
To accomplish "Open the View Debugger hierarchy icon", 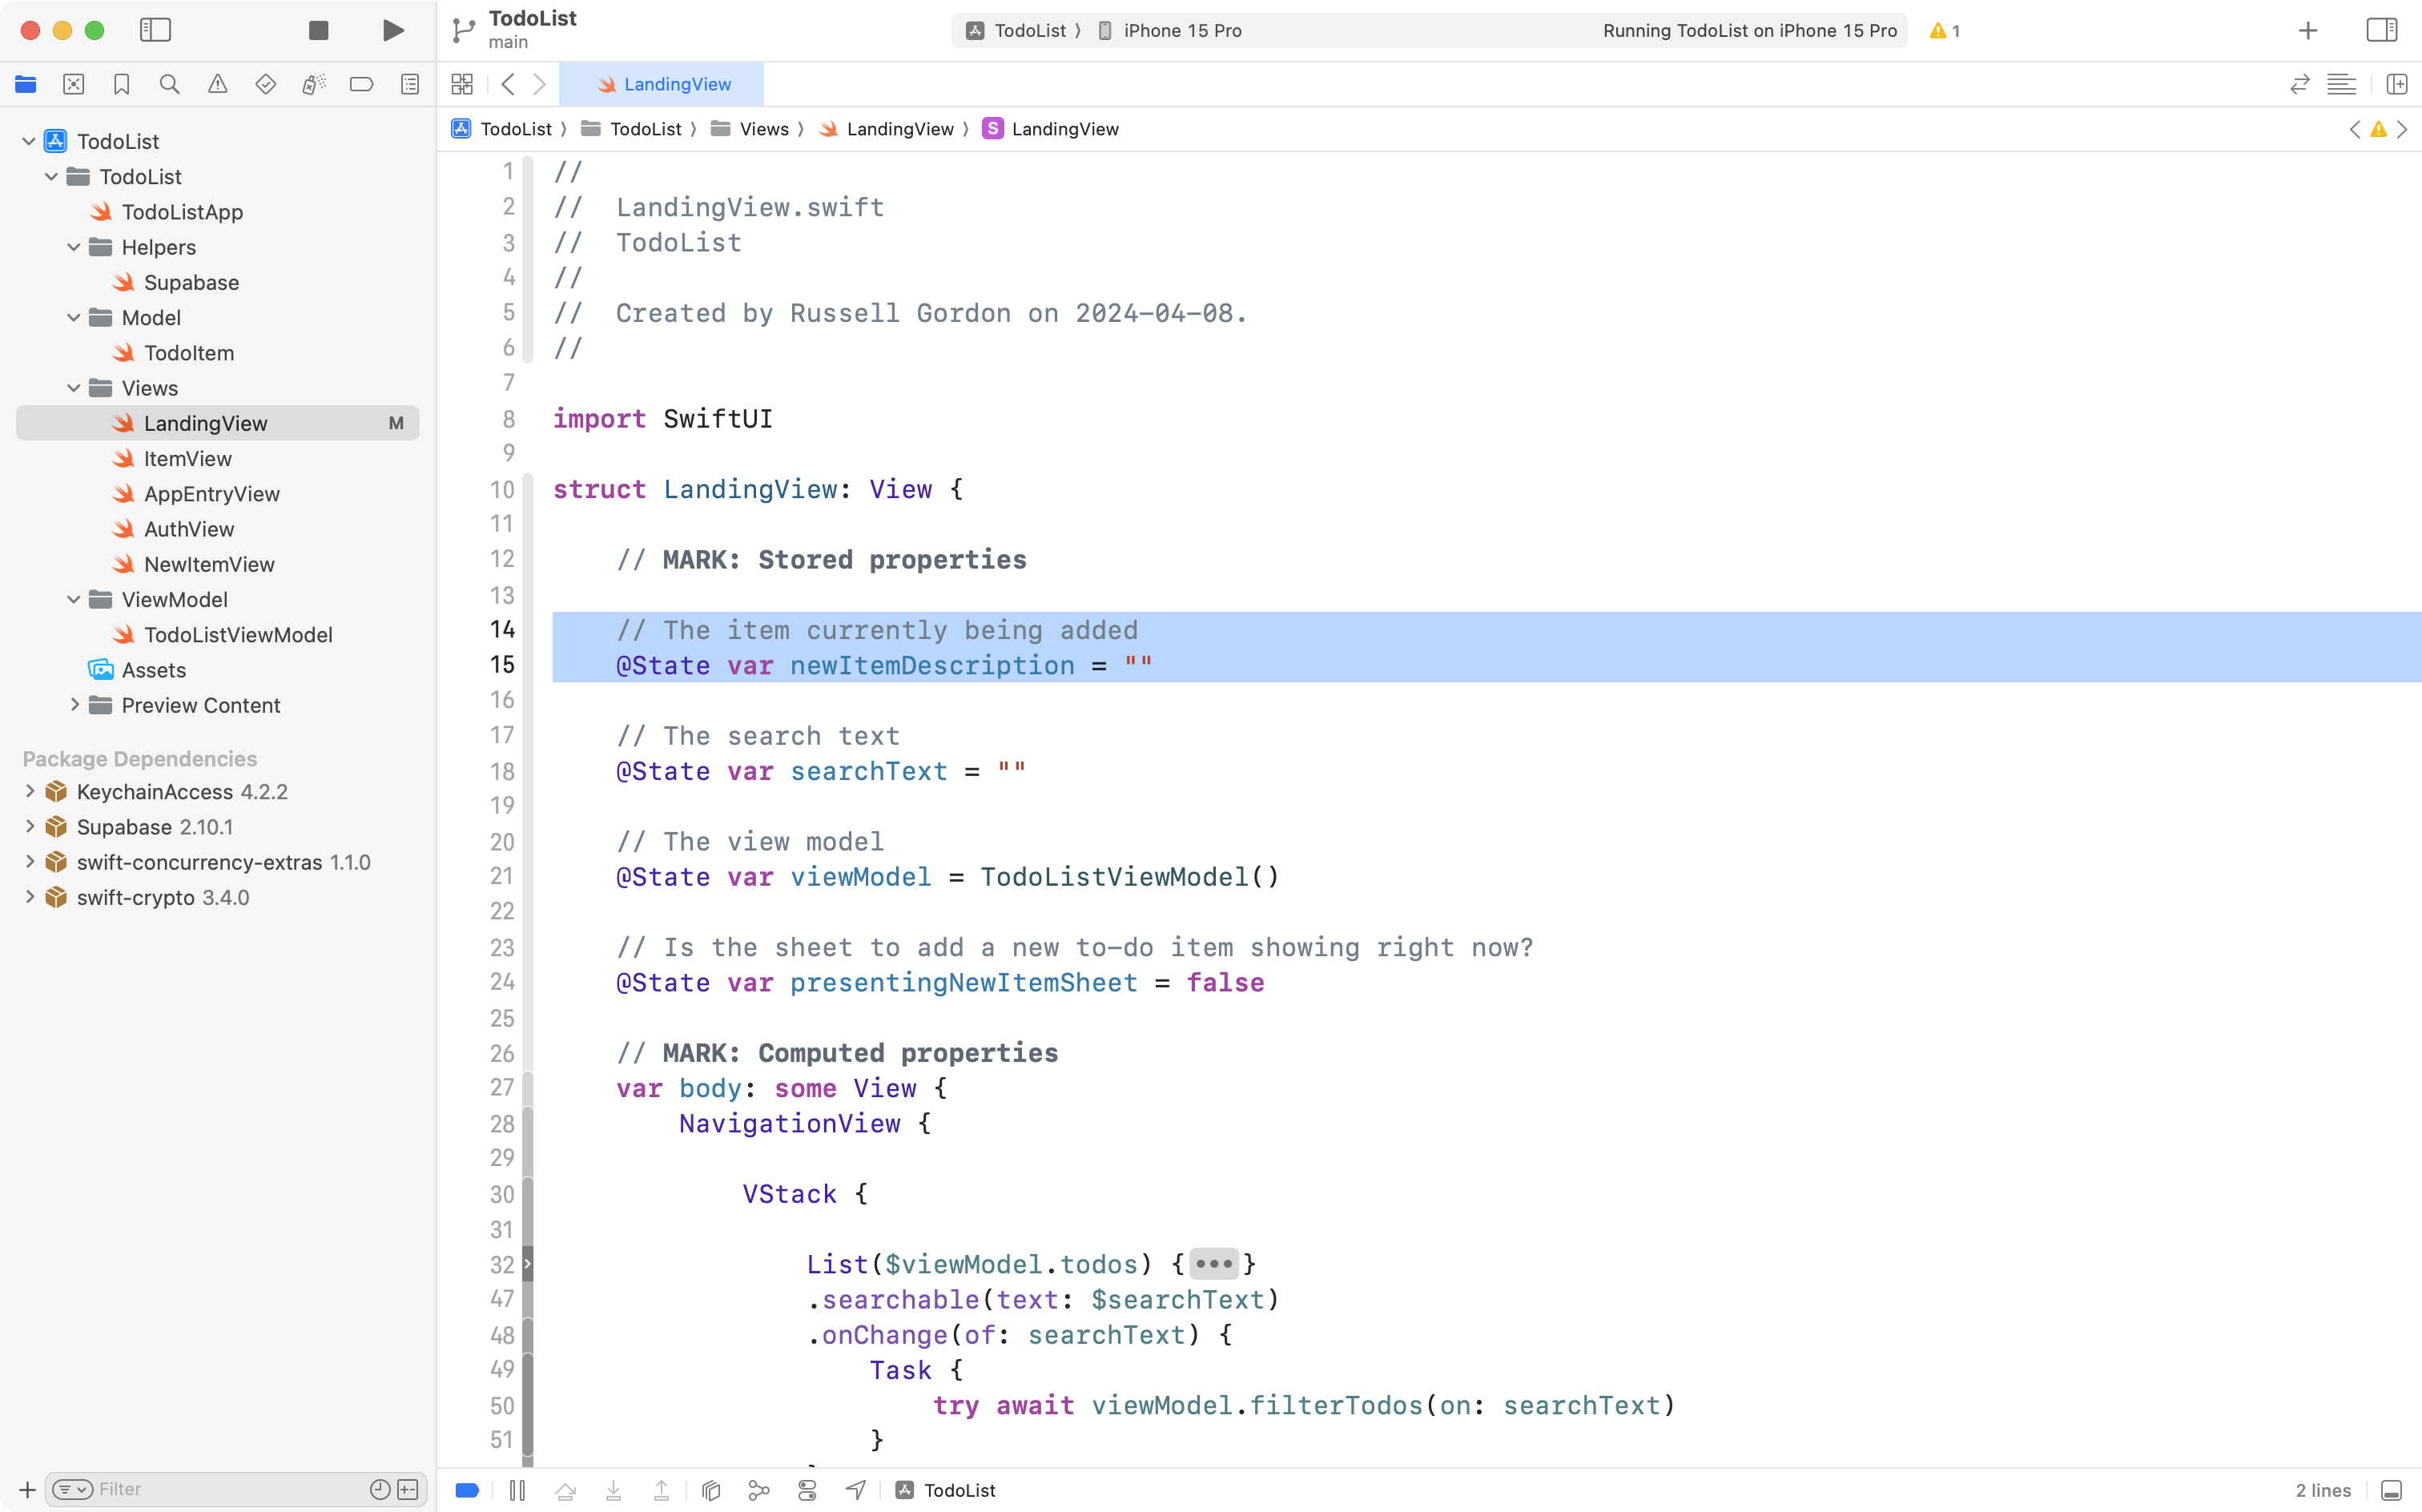I will point(710,1489).
